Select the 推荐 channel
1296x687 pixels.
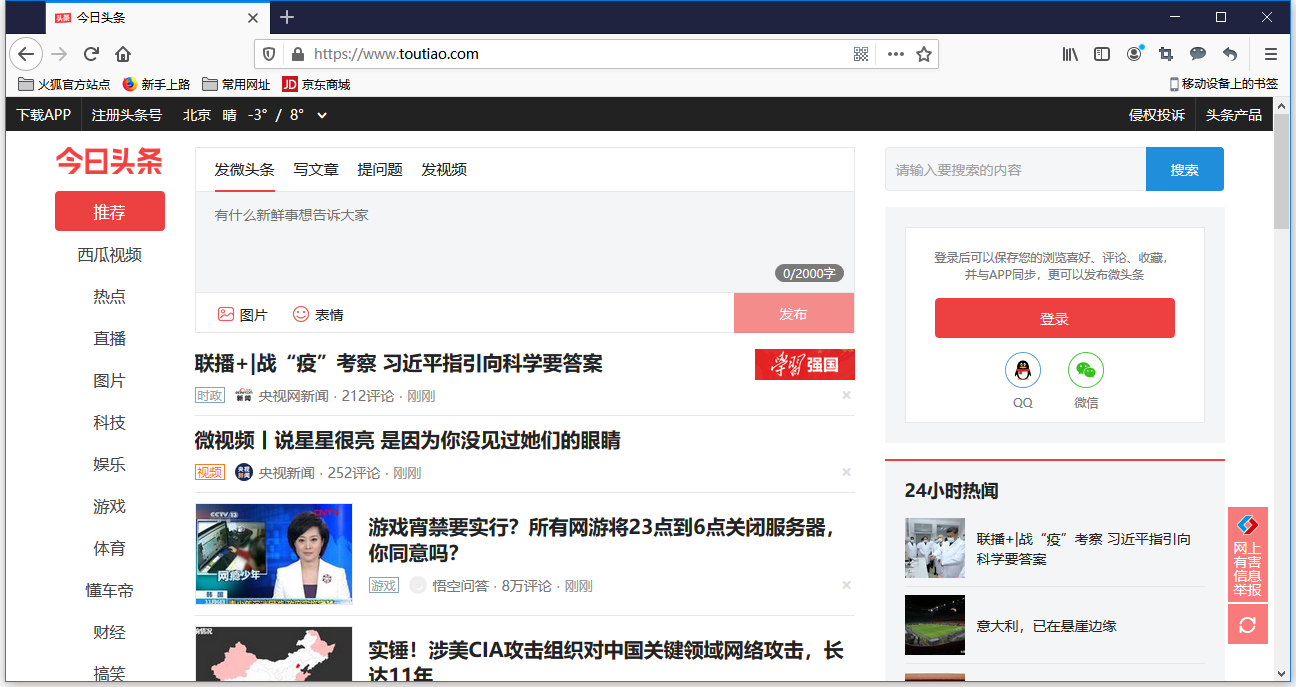click(110, 212)
